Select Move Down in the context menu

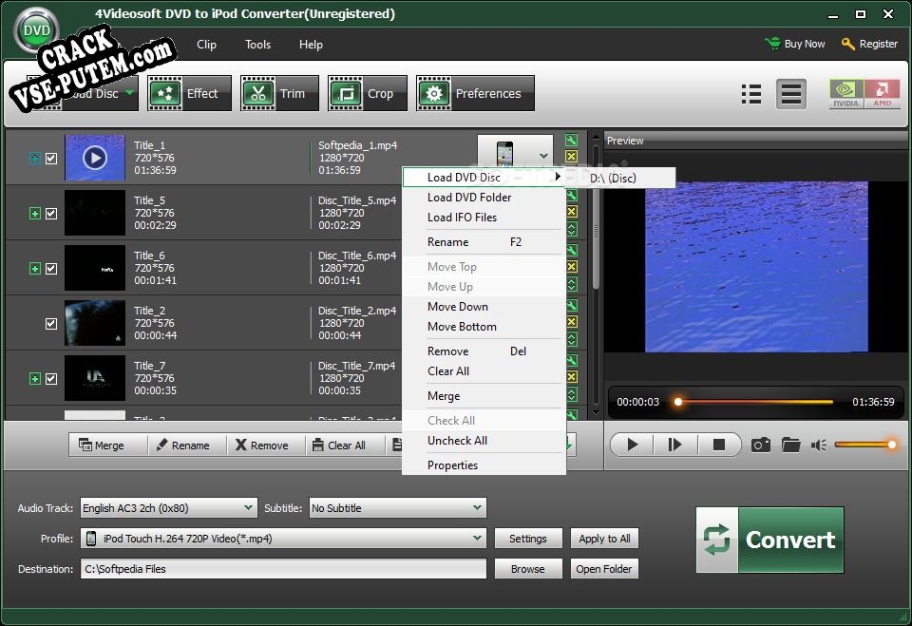[484, 307]
